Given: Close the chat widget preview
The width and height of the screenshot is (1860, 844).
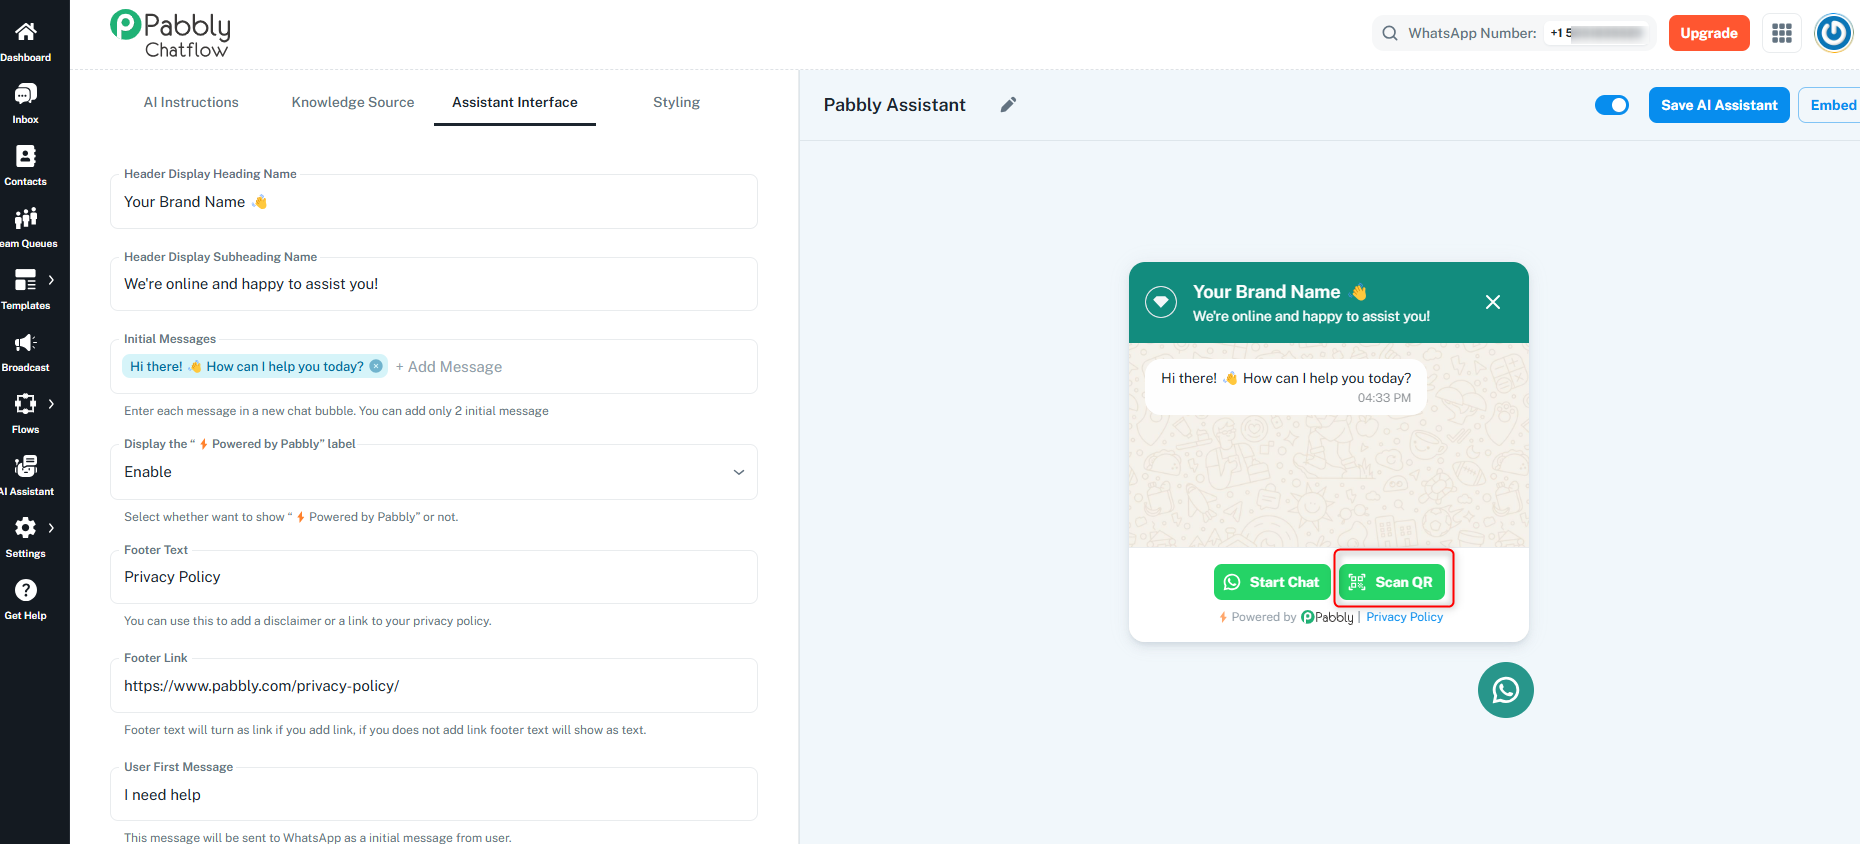Looking at the screenshot, I should [1493, 302].
